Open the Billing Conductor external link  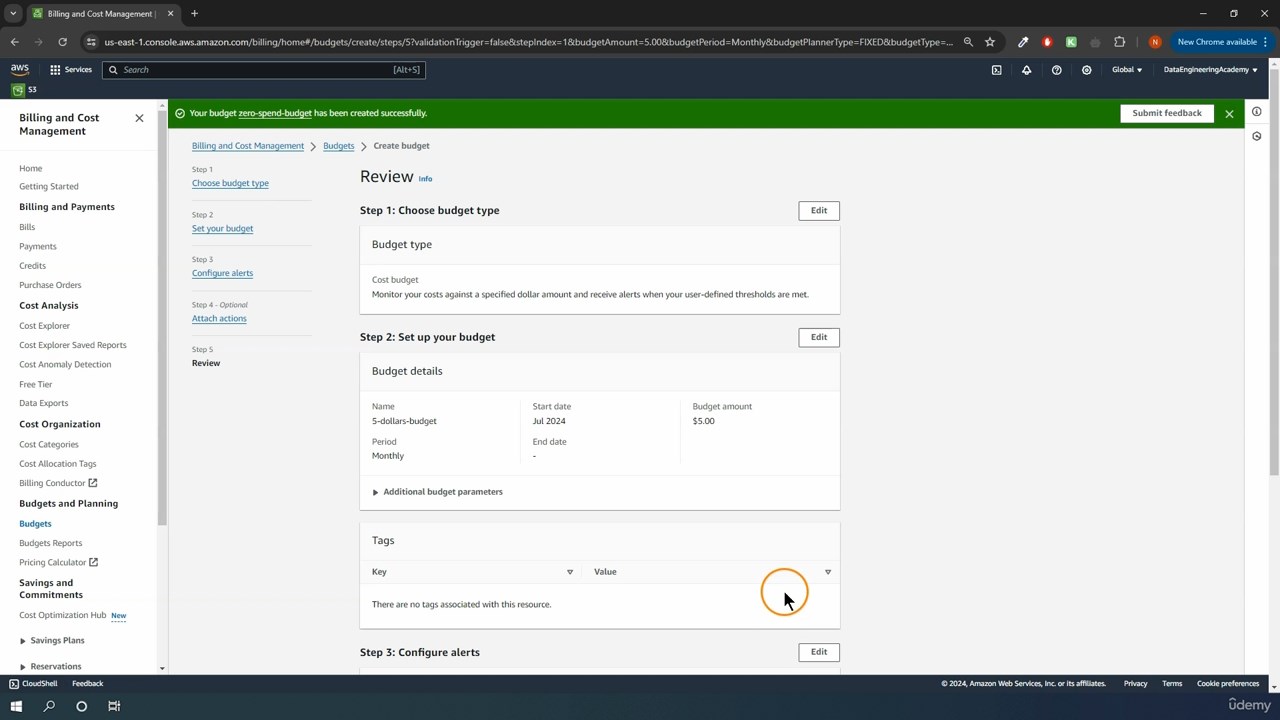[58, 483]
